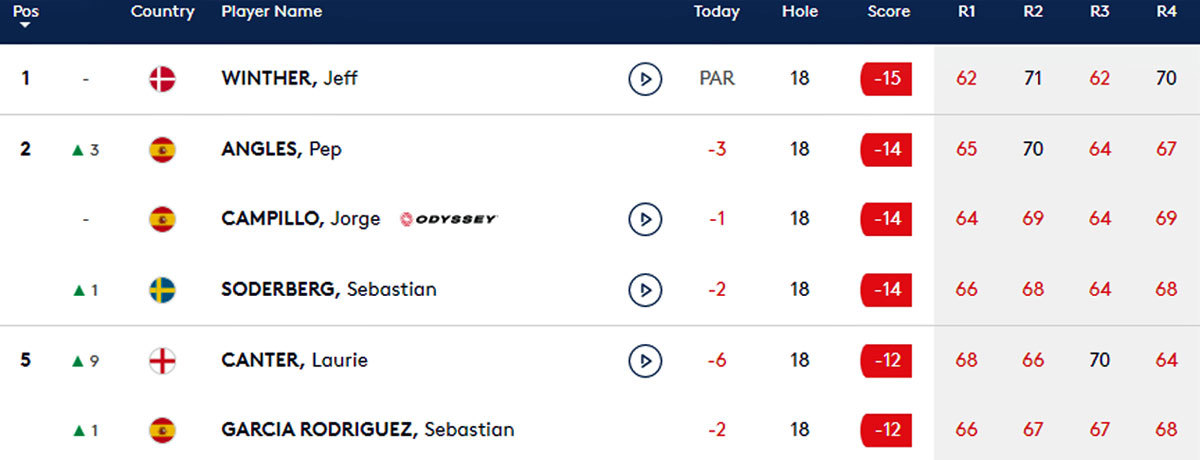Screen dimensions: 1200x460
Task: Play Jorge Campillo's video highlights
Action: (x=645, y=219)
